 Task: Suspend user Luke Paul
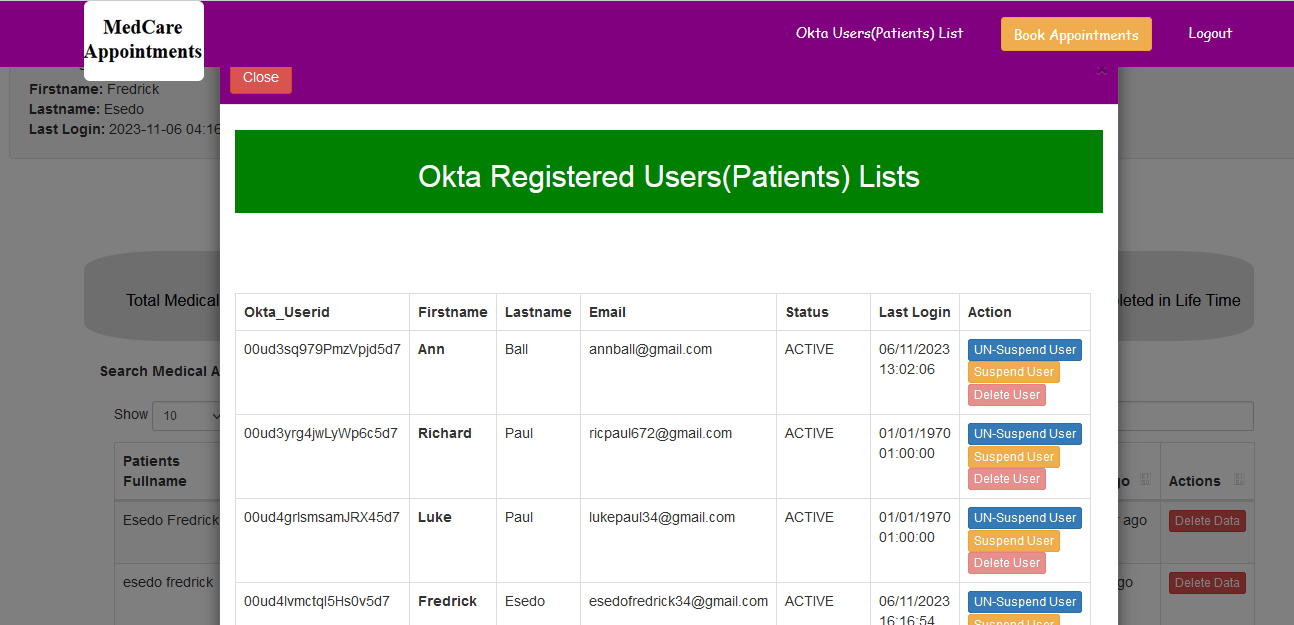point(1013,540)
